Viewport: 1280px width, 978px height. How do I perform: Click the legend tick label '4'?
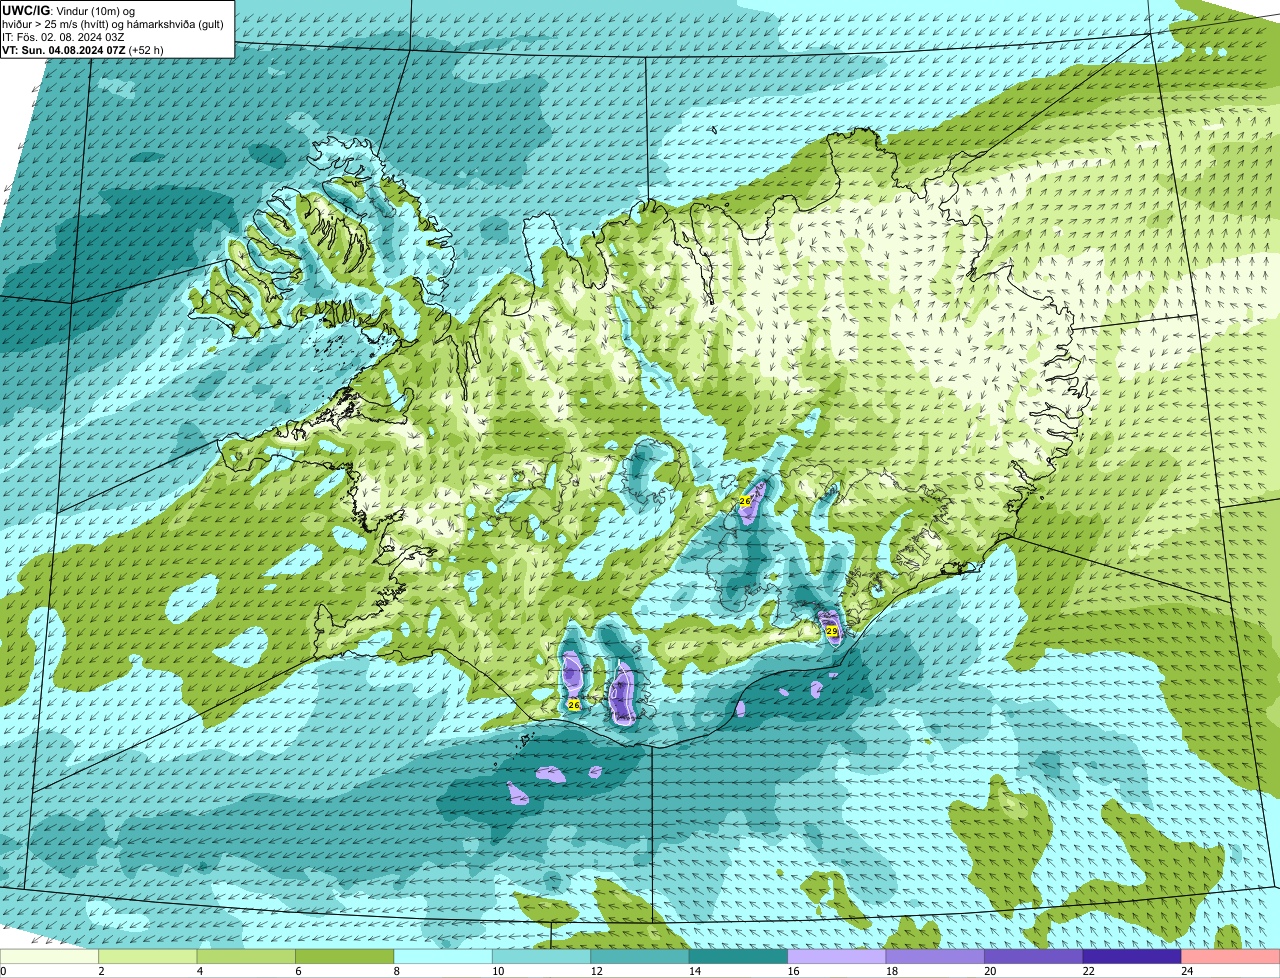198,971
